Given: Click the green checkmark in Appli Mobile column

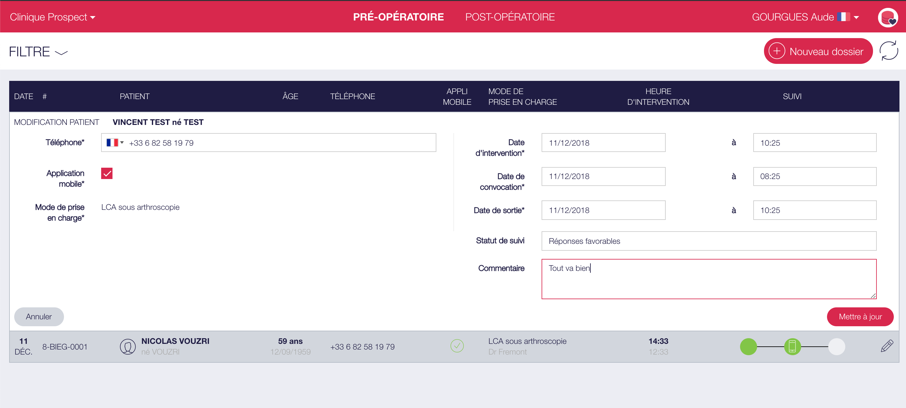Looking at the screenshot, I should pos(457,346).
